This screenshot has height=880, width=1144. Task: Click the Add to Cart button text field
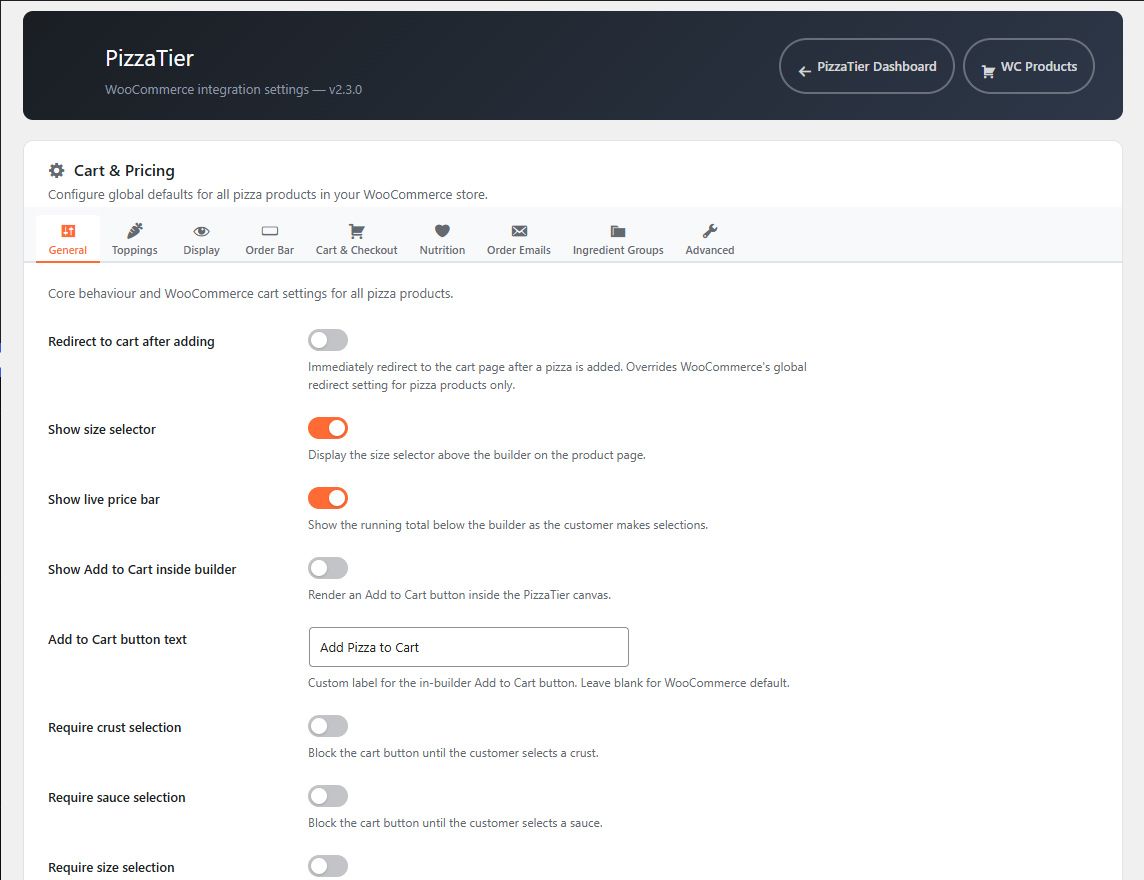[468, 647]
